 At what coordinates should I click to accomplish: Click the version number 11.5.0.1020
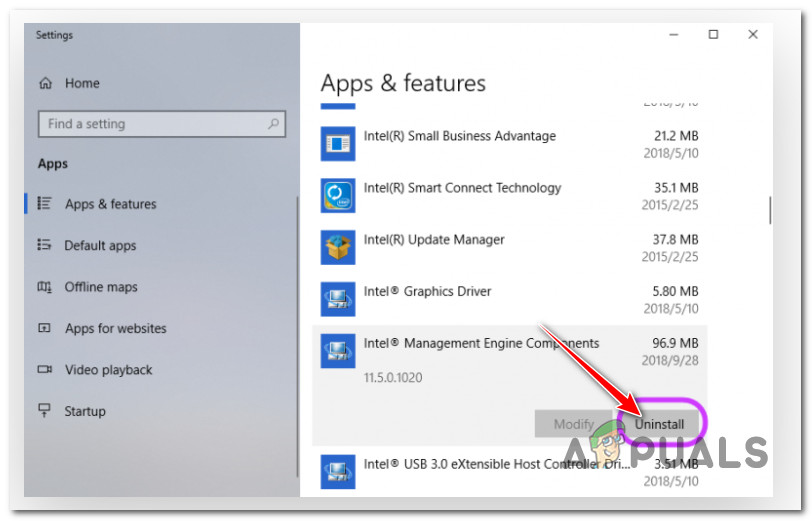(393, 378)
